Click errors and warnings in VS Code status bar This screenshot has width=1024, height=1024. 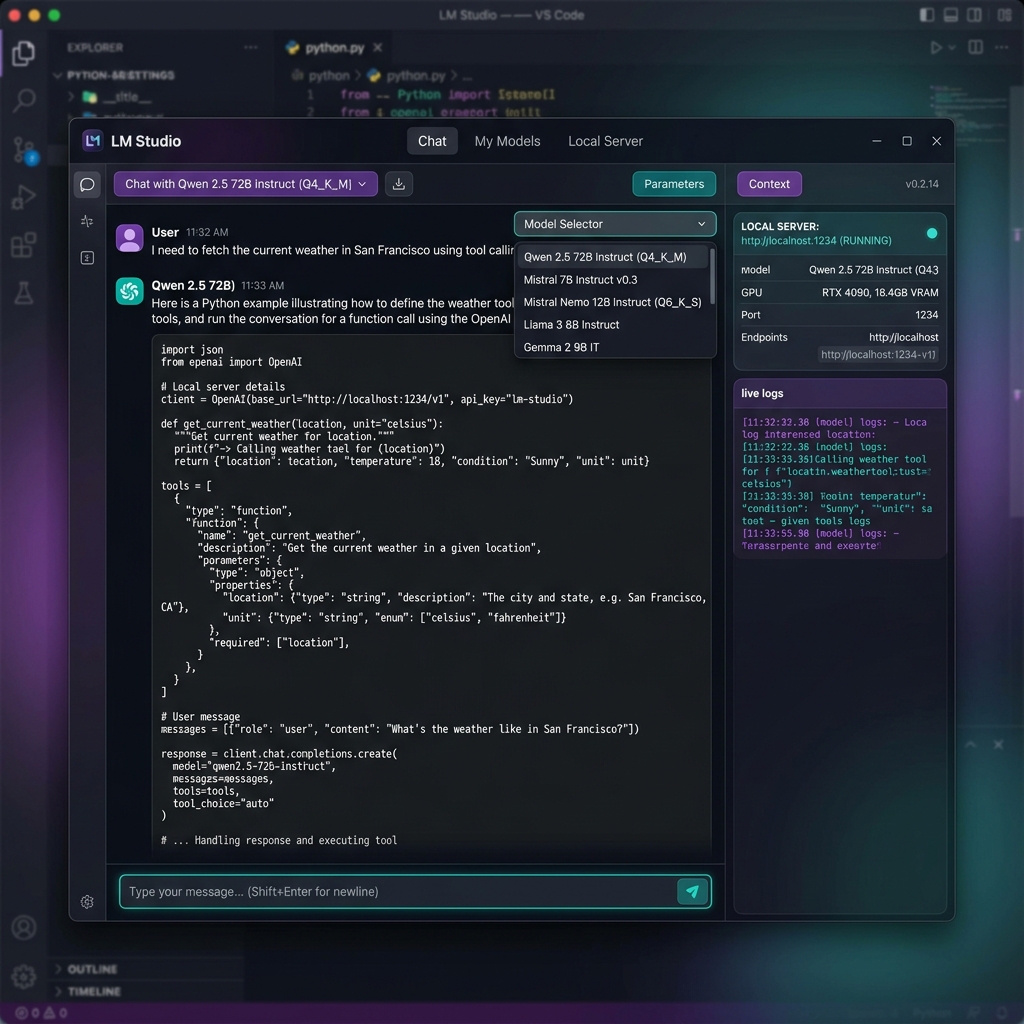tap(42, 1013)
